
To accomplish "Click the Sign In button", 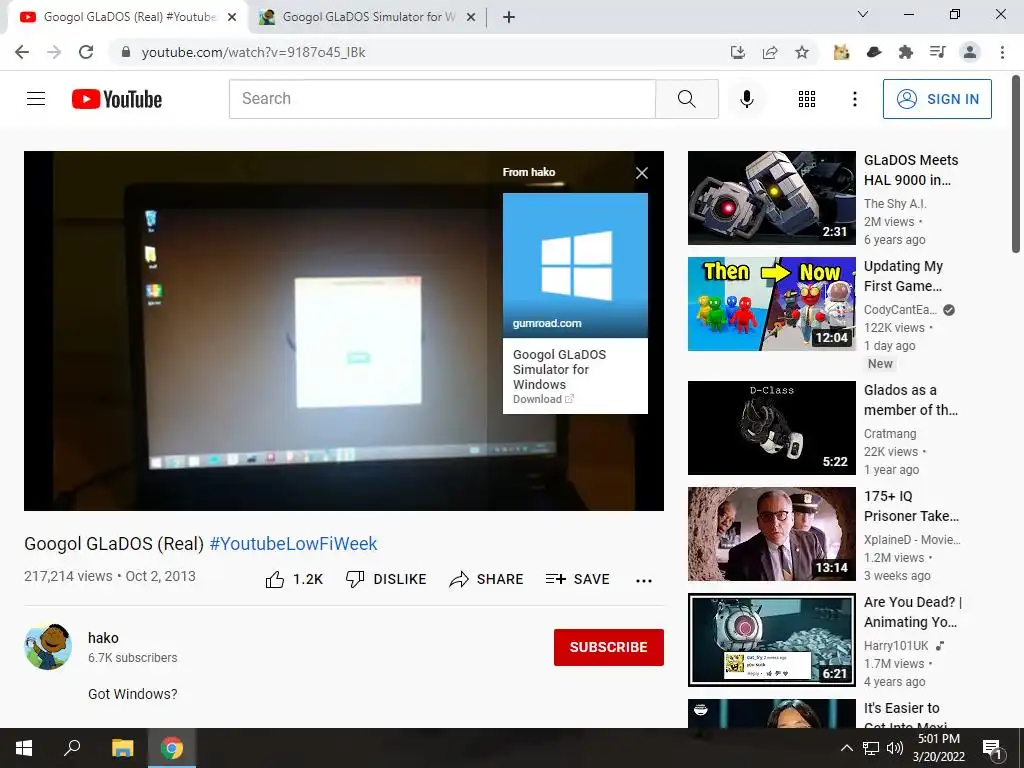I will pos(937,99).
